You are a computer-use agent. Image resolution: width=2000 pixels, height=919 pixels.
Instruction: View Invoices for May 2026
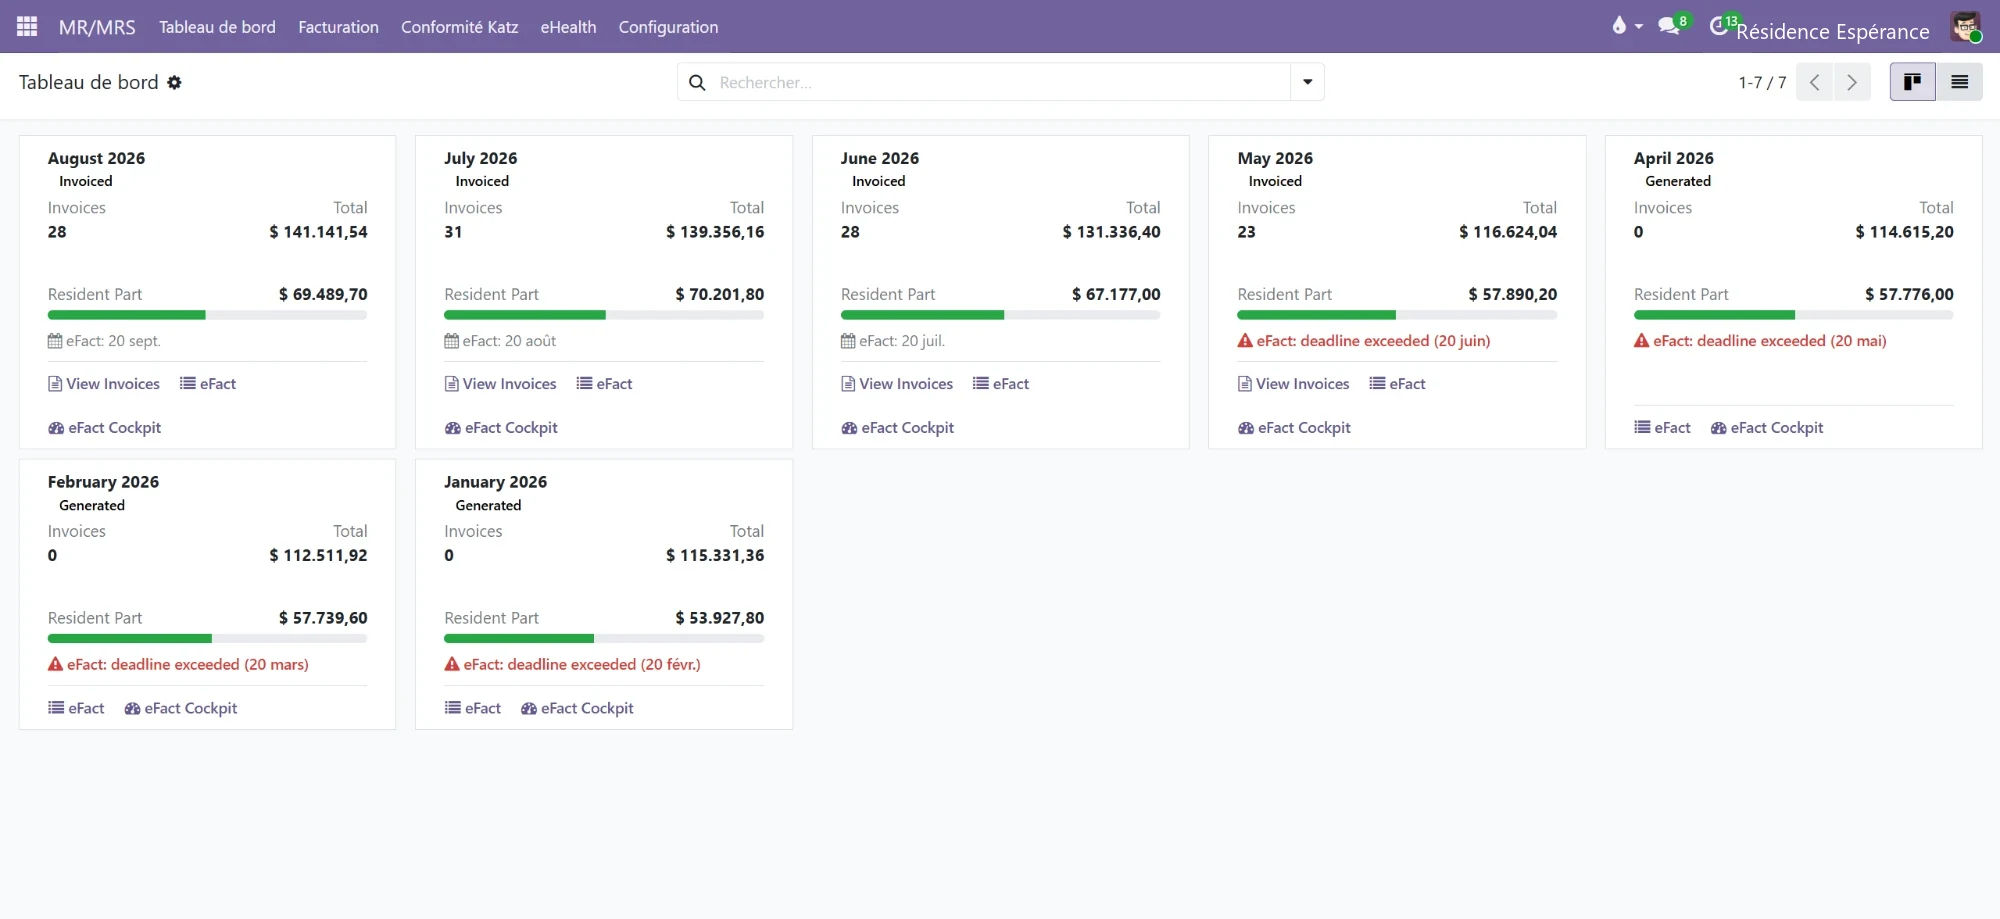point(1293,384)
